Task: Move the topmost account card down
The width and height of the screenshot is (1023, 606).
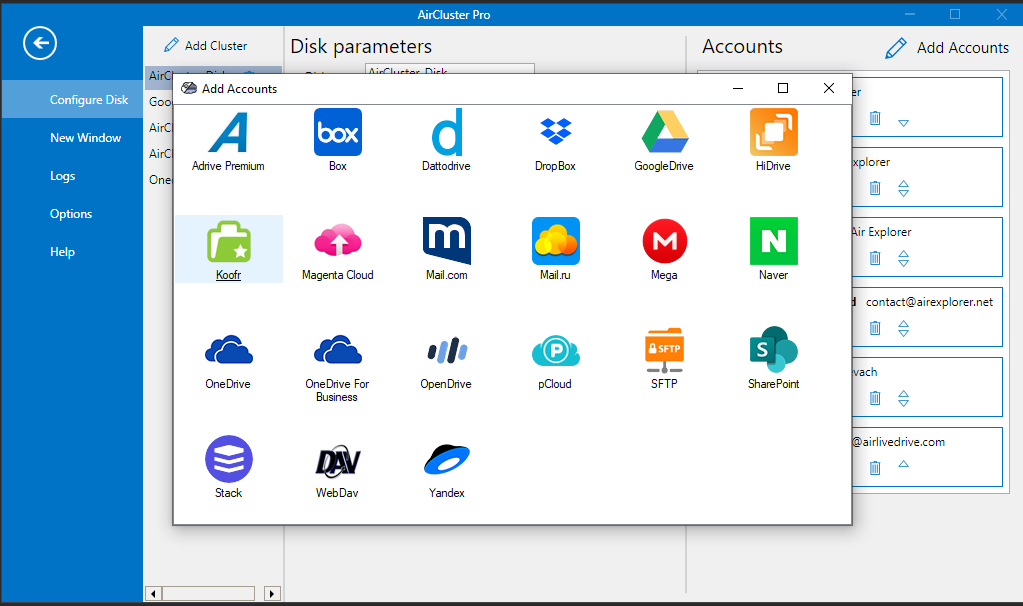Action: (904, 123)
